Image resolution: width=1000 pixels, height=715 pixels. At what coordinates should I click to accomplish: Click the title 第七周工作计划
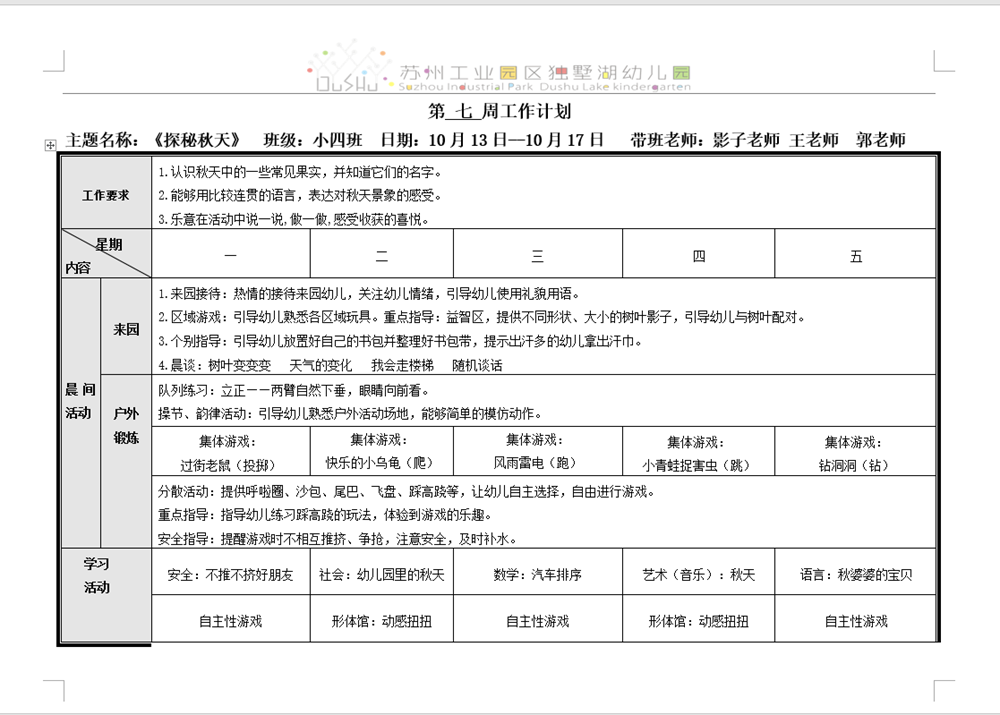tap(499, 111)
